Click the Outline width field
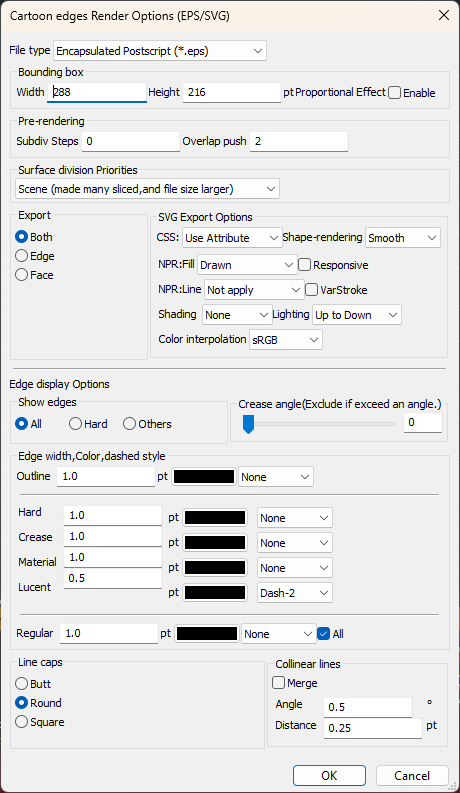This screenshot has height=793, width=460. click(106, 476)
